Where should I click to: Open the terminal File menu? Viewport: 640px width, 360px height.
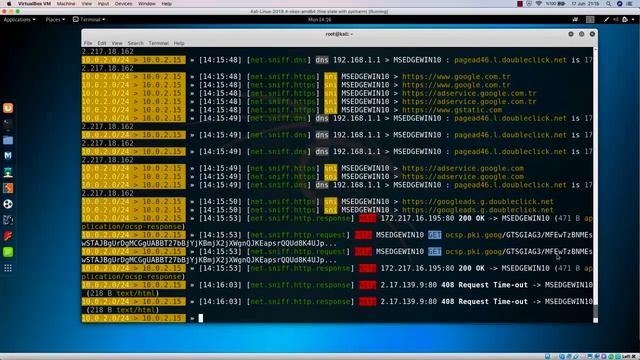pos(88,43)
